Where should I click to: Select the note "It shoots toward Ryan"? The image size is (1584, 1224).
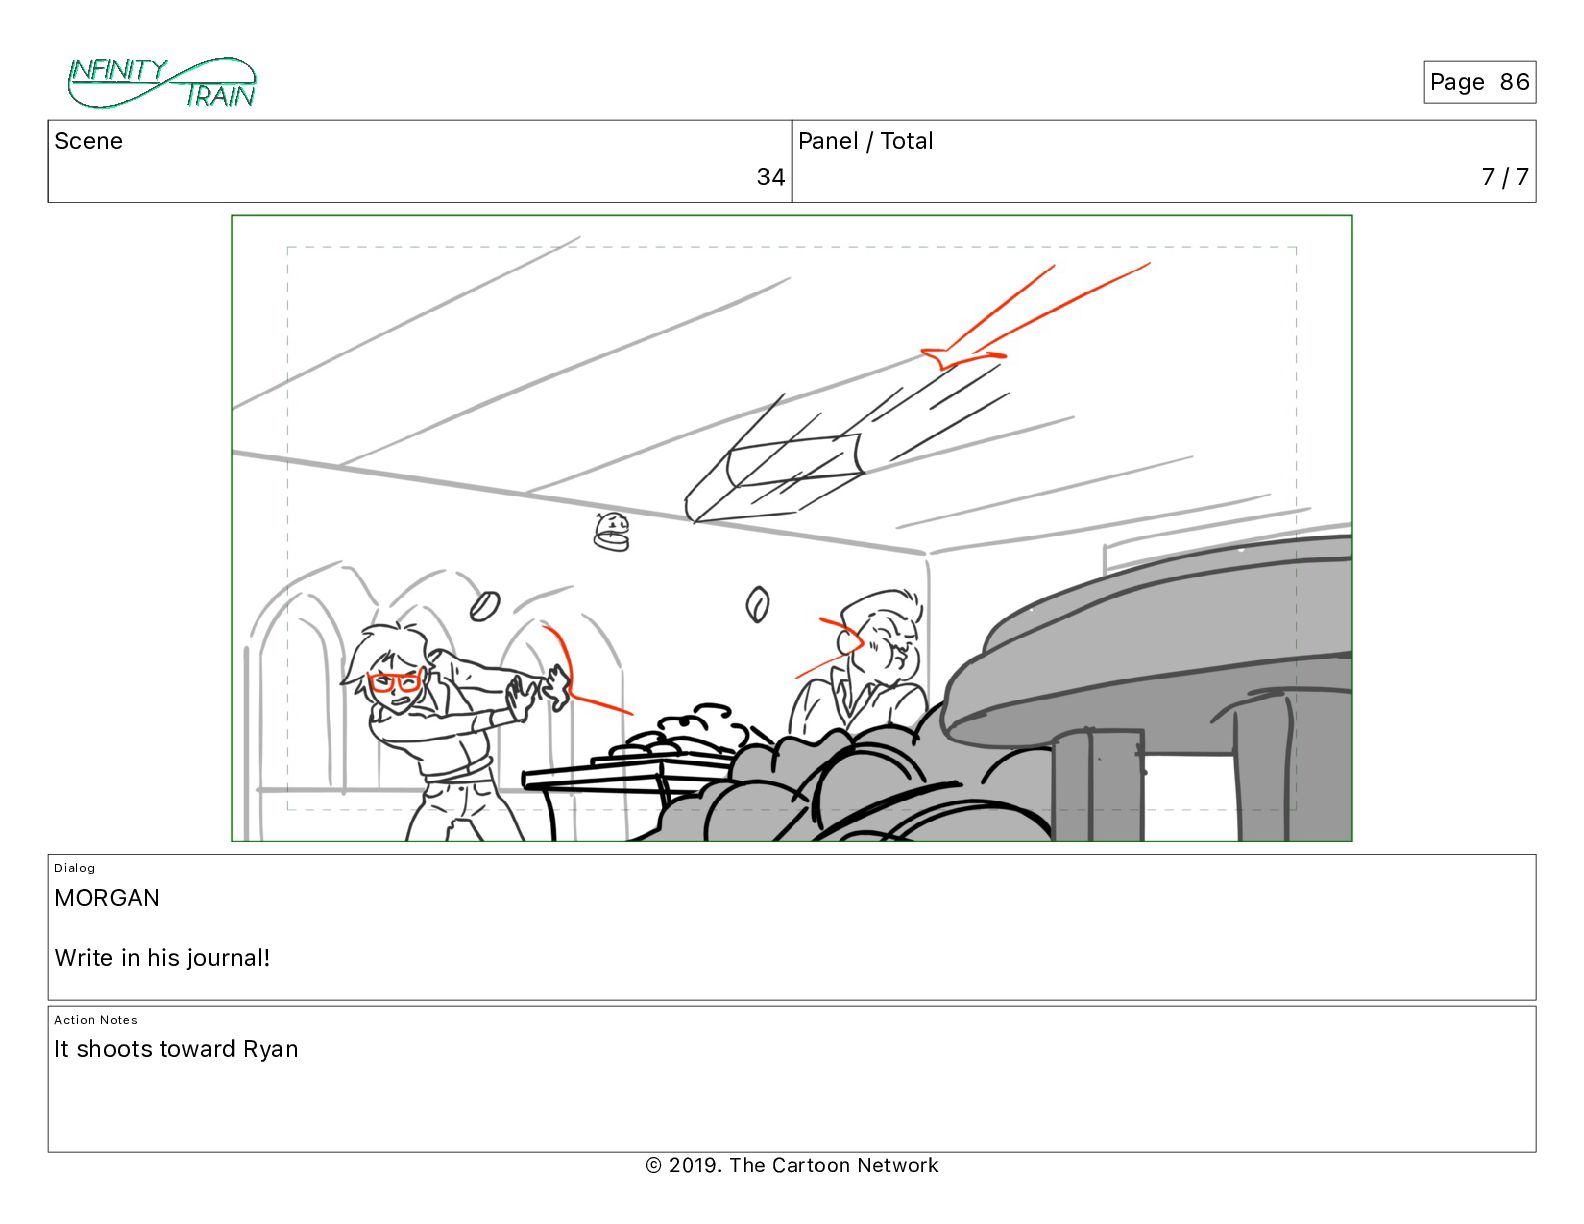176,1049
